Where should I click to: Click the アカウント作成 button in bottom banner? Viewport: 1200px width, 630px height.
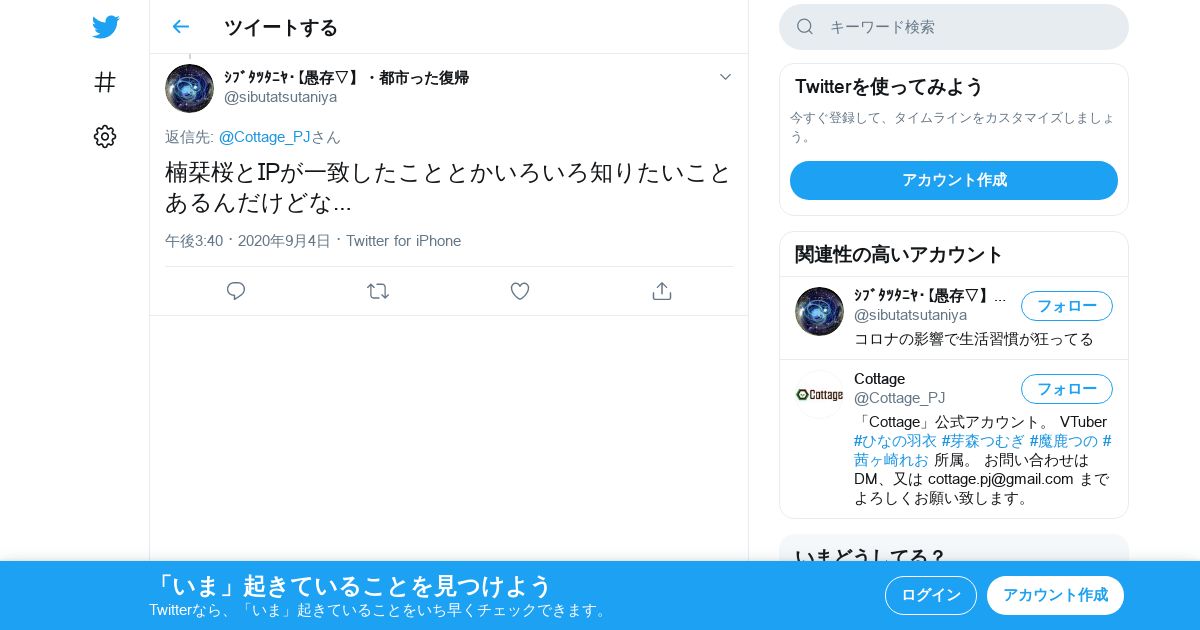click(x=1055, y=595)
